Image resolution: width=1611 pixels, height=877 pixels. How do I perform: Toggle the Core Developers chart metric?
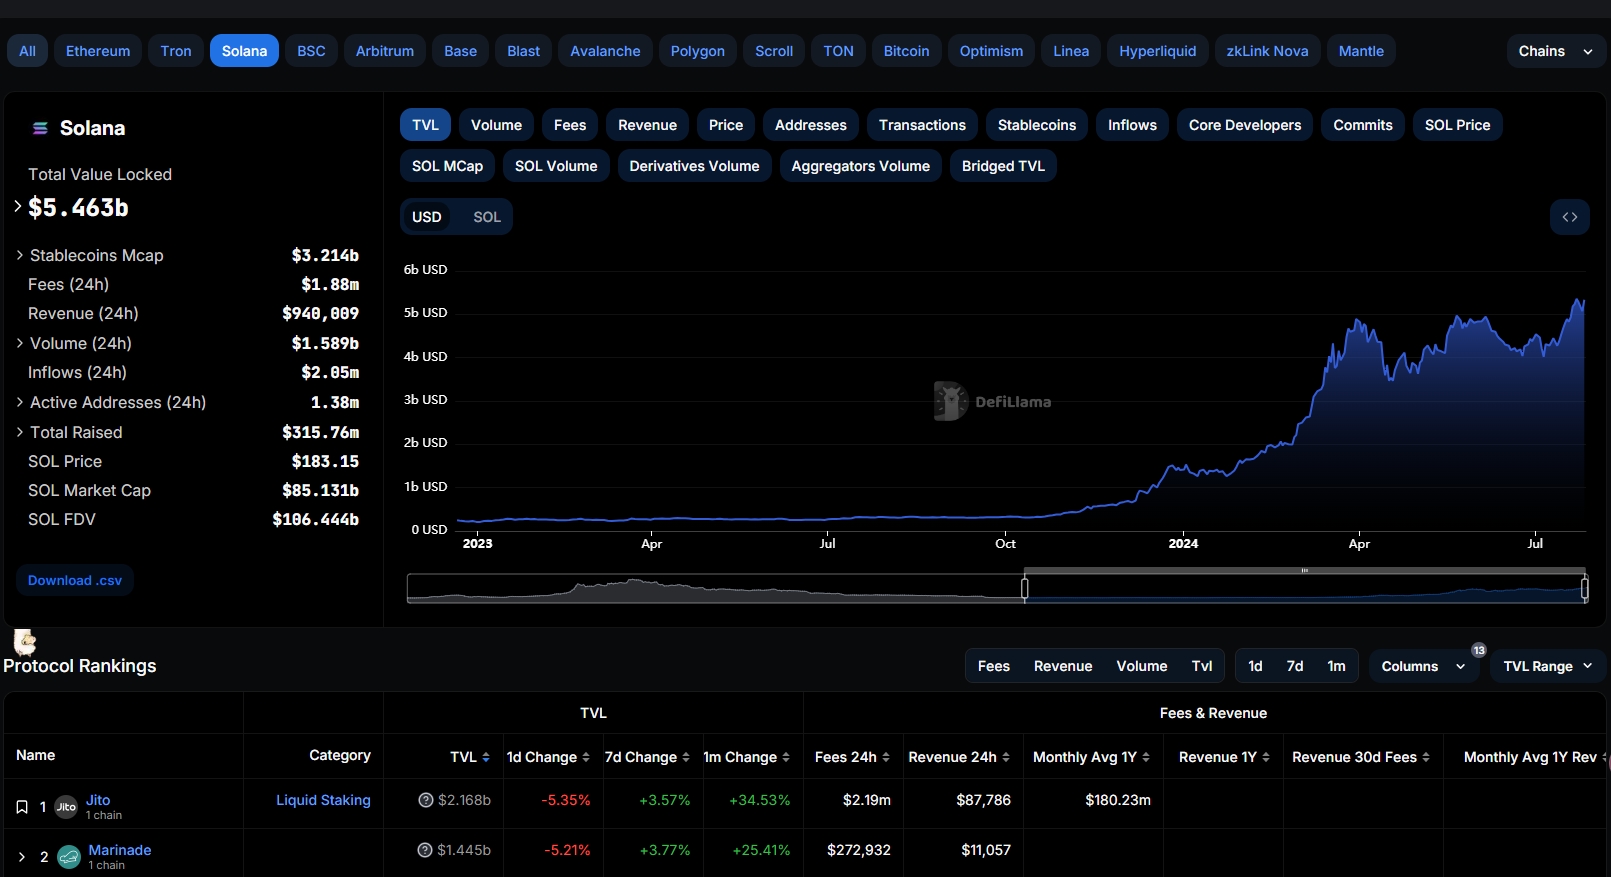1245,125
